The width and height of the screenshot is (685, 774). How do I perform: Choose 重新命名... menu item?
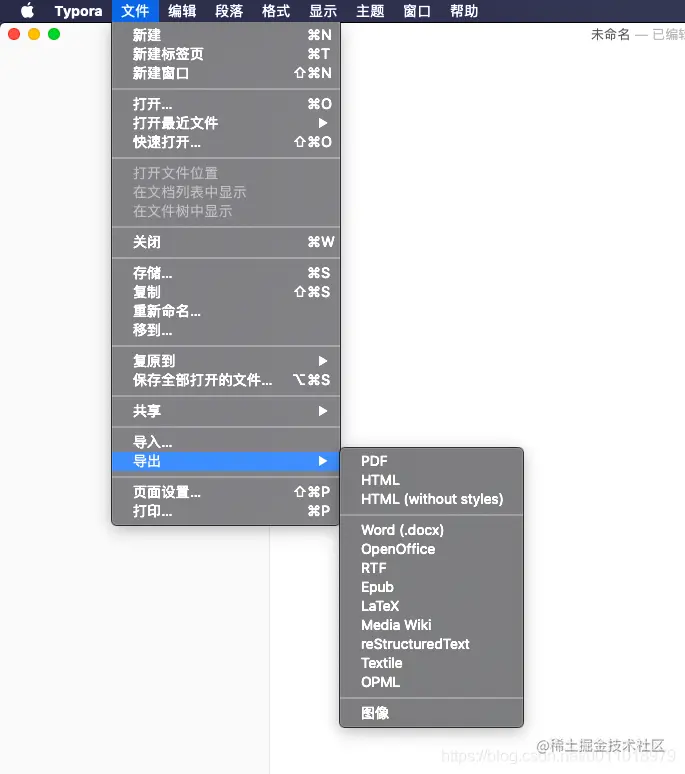pyautogui.click(x=226, y=311)
